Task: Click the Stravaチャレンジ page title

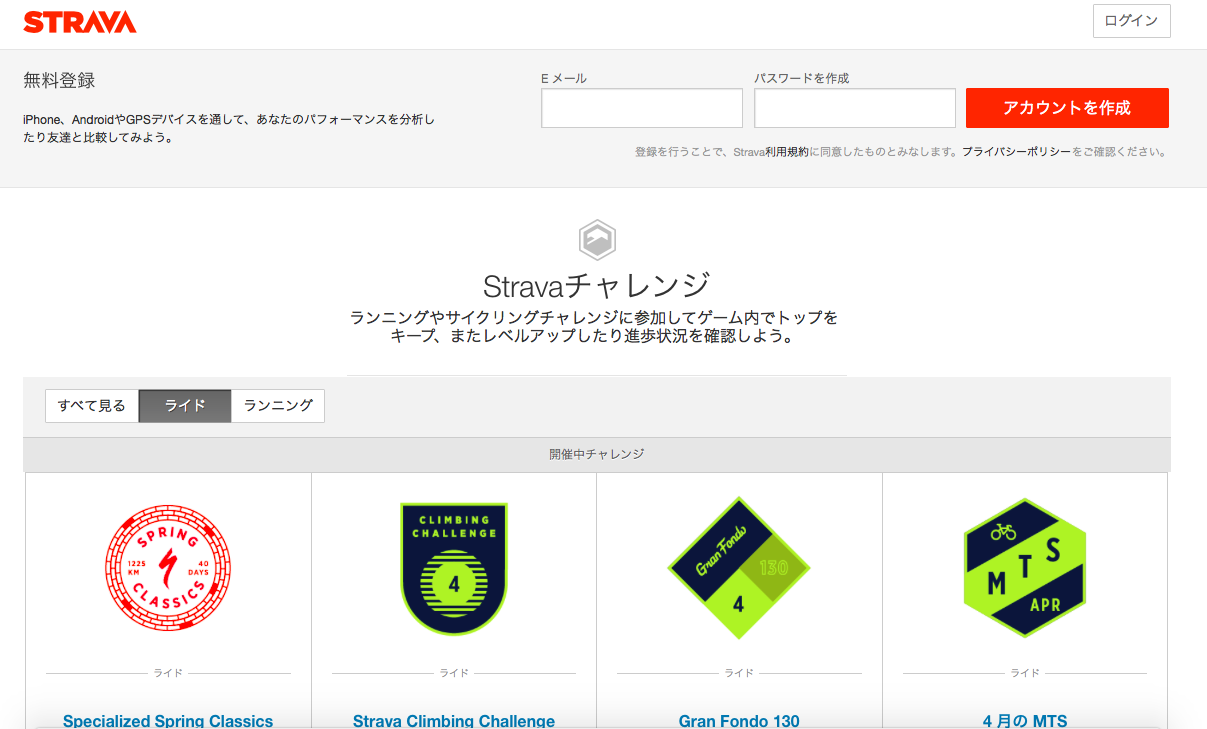Action: click(597, 286)
